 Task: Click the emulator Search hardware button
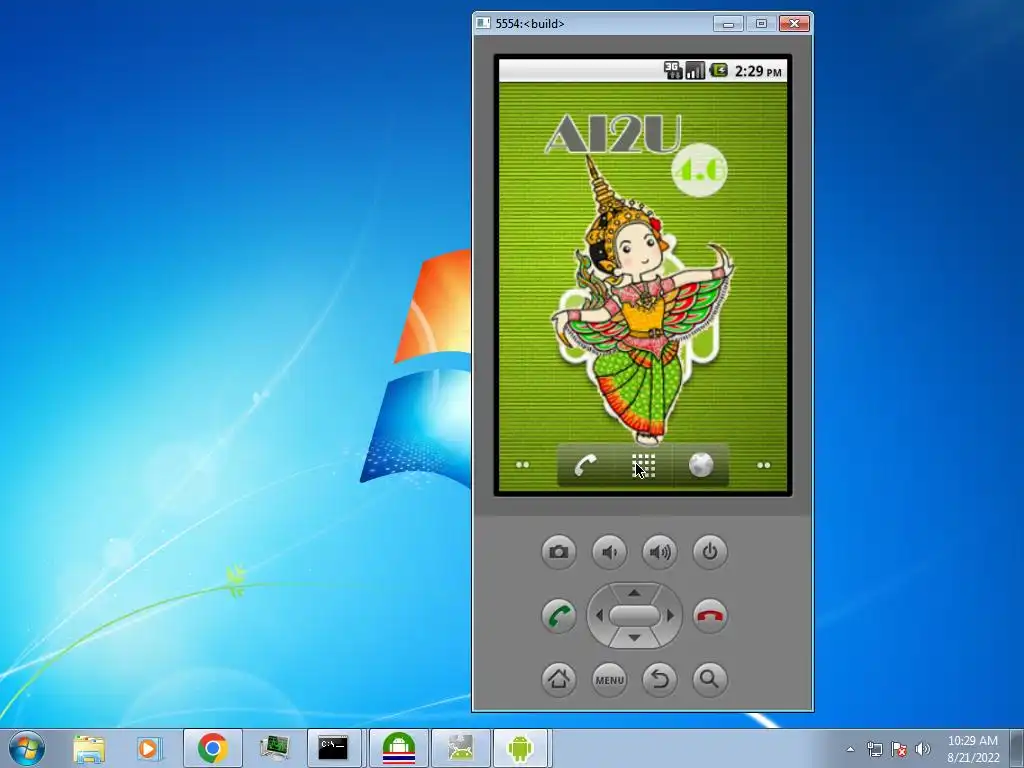710,679
